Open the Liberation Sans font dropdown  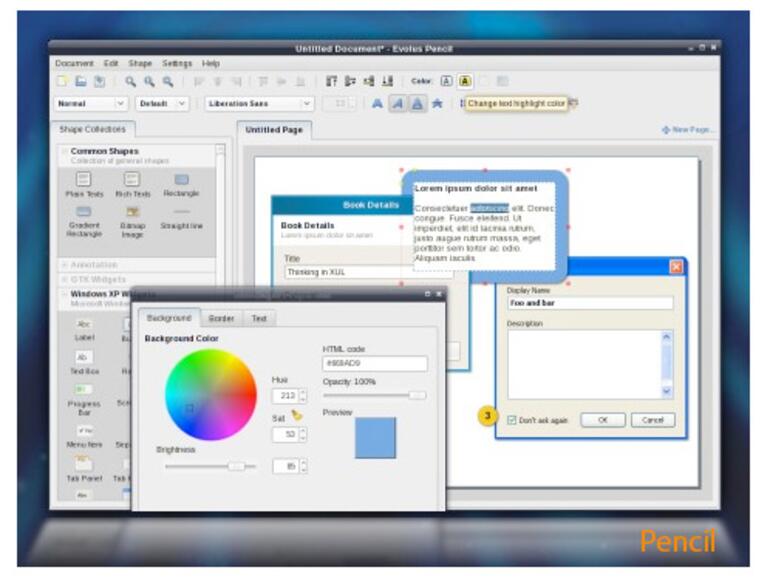[259, 104]
